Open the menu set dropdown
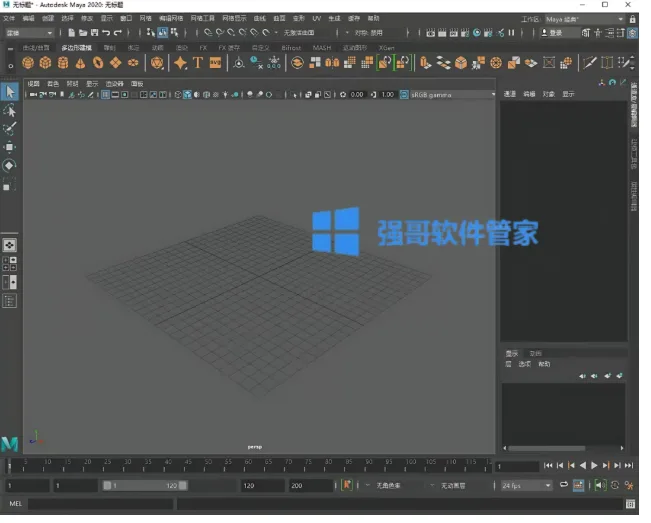 [x=29, y=33]
